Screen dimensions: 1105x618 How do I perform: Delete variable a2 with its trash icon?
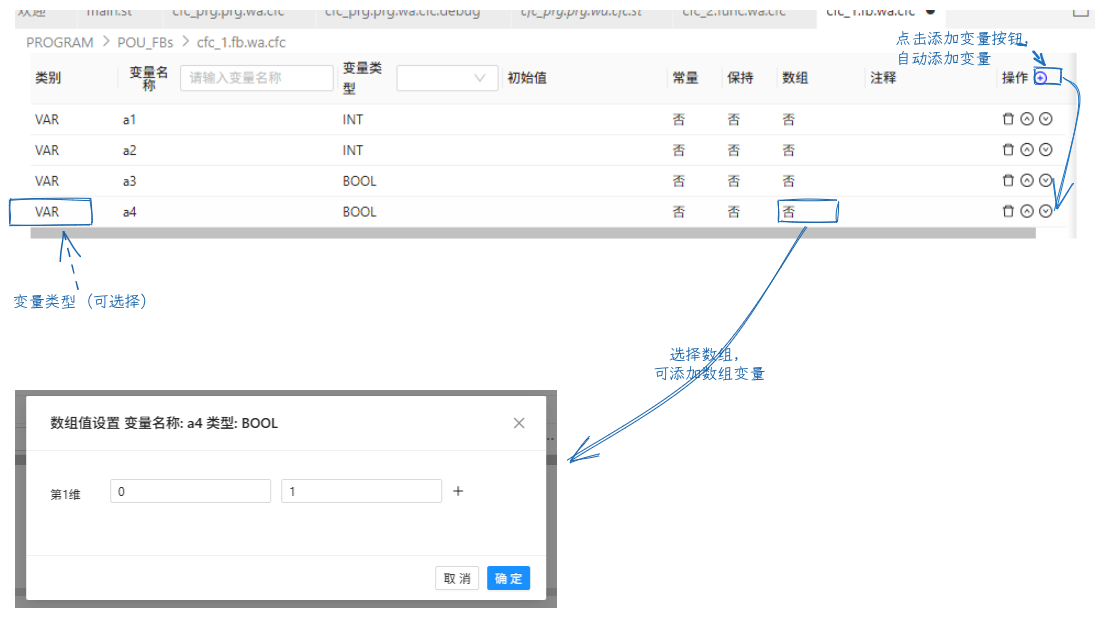(1008, 149)
